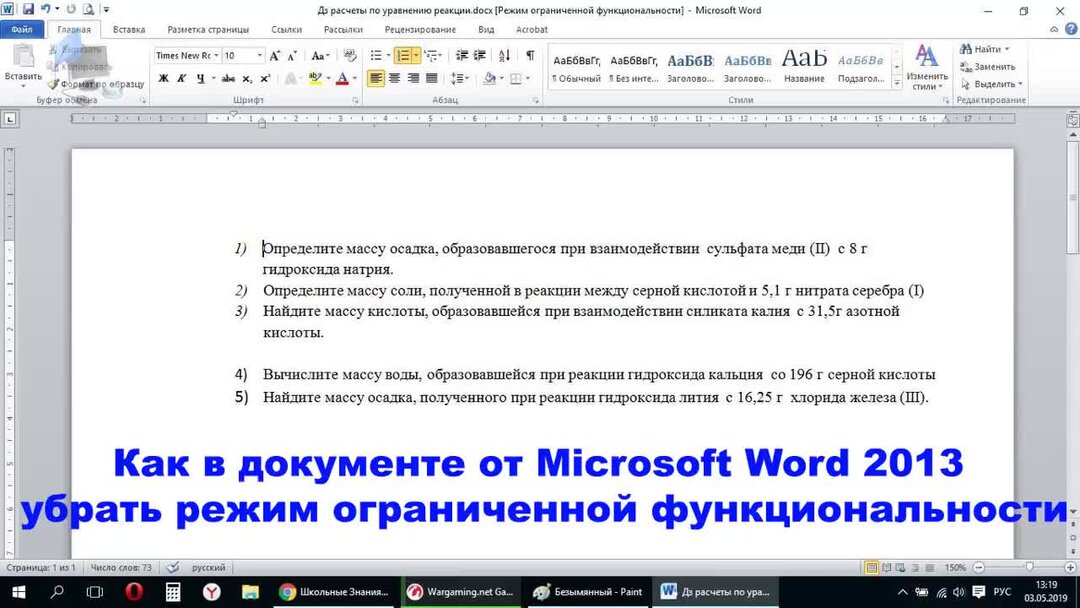The width and height of the screenshot is (1080, 608).
Task: Apply red font color A
Action: coord(342,78)
